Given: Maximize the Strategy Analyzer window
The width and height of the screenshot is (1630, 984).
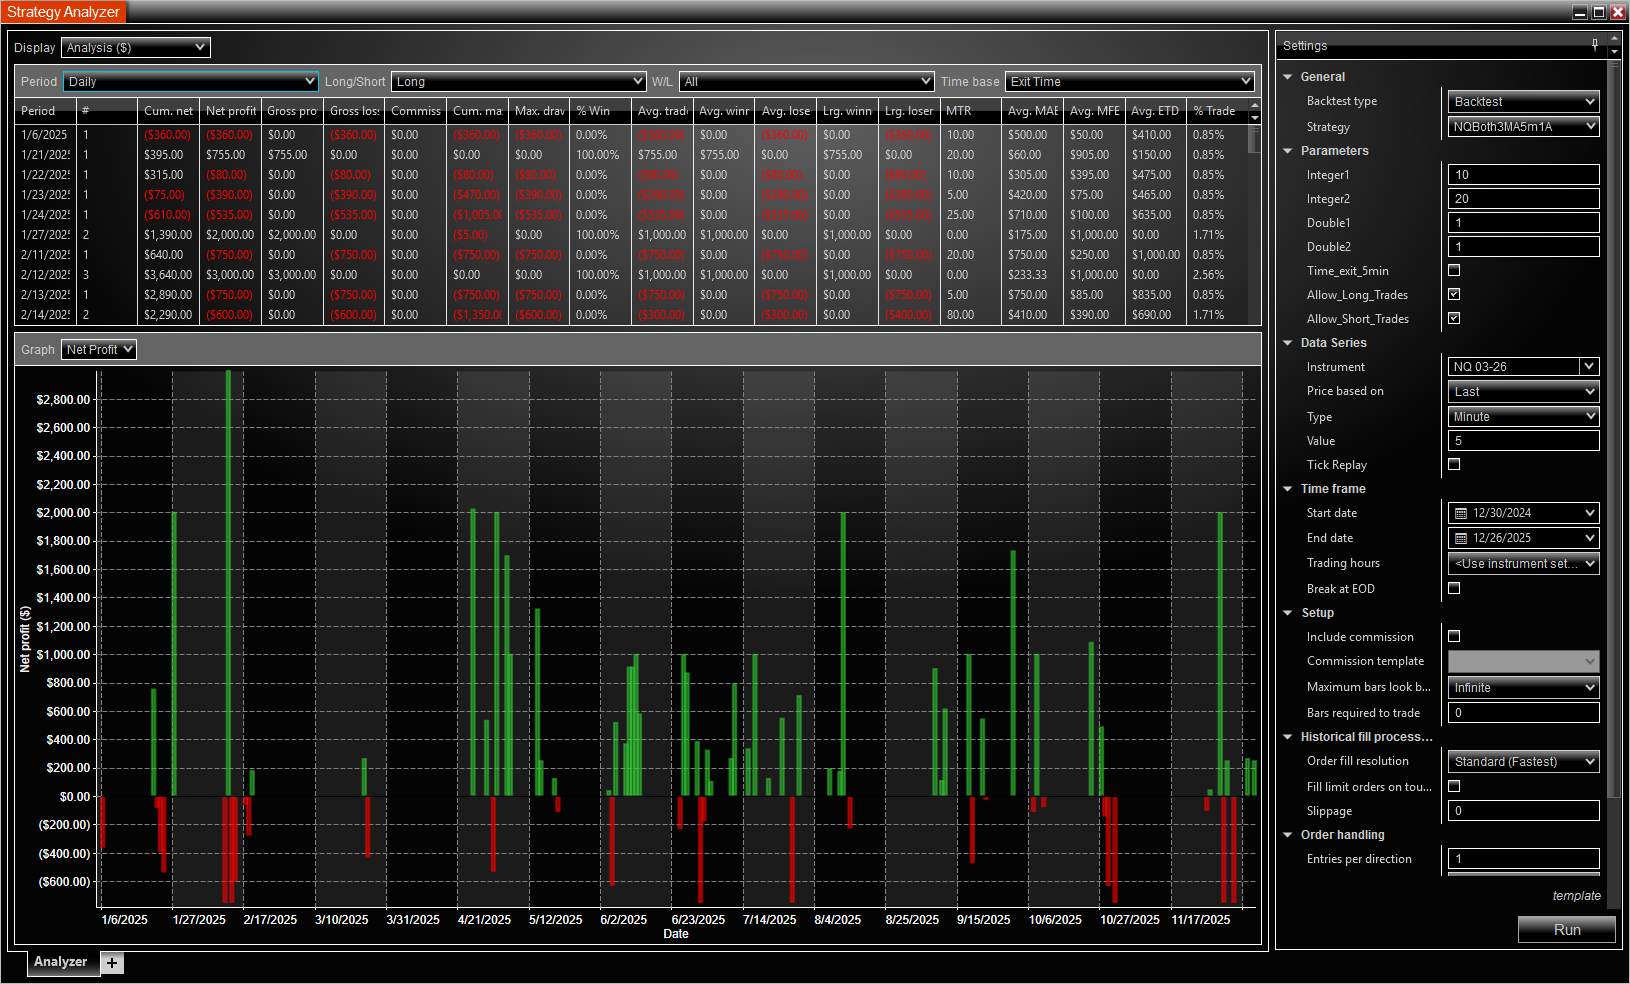Looking at the screenshot, I should pyautogui.click(x=1599, y=12).
